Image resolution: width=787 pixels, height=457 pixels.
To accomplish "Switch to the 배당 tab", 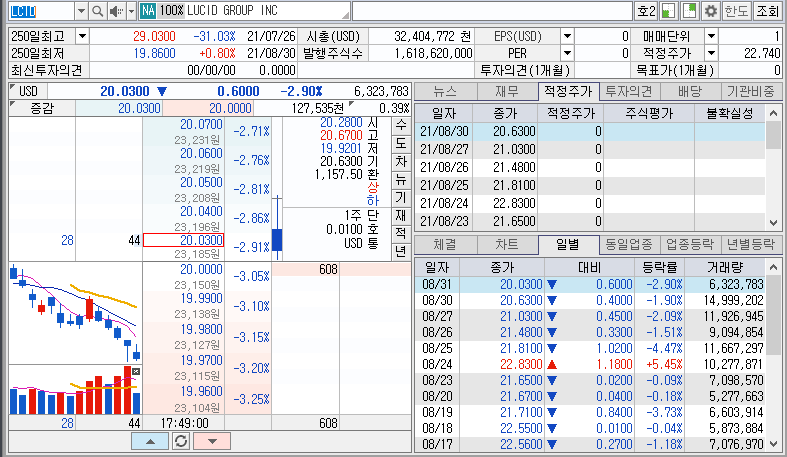I will pyautogui.click(x=690, y=91).
